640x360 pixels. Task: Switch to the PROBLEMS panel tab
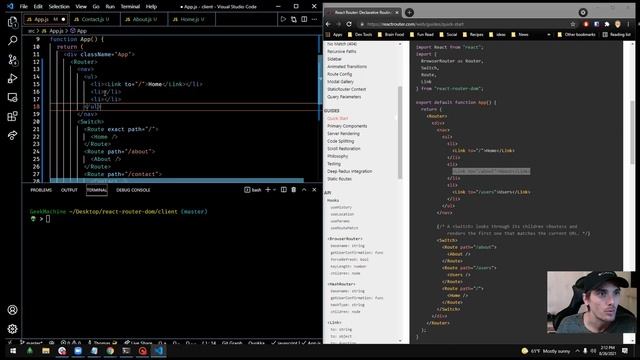click(41, 190)
